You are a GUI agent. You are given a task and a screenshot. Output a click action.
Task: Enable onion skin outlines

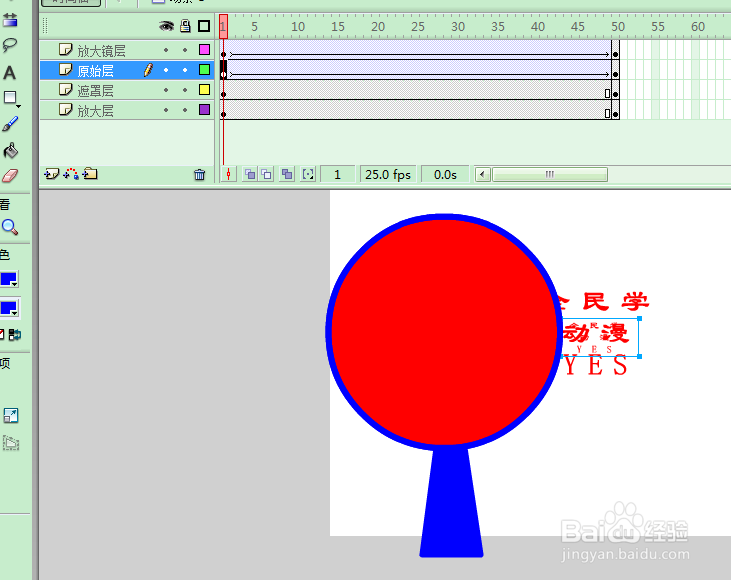coord(266,175)
